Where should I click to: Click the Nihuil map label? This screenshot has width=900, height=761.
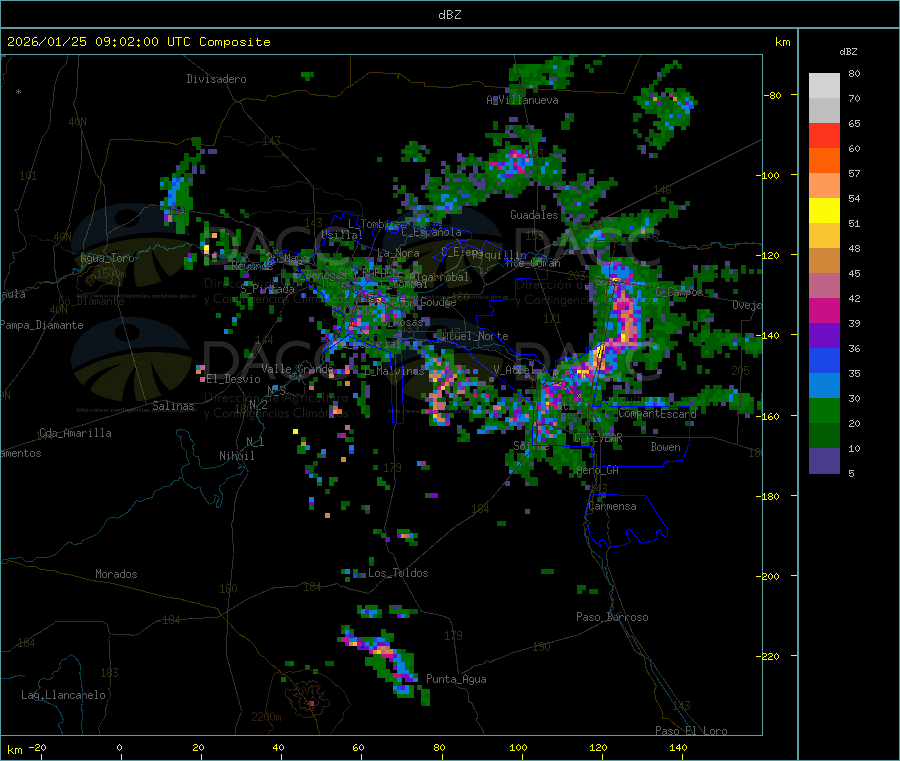pyautogui.click(x=237, y=456)
